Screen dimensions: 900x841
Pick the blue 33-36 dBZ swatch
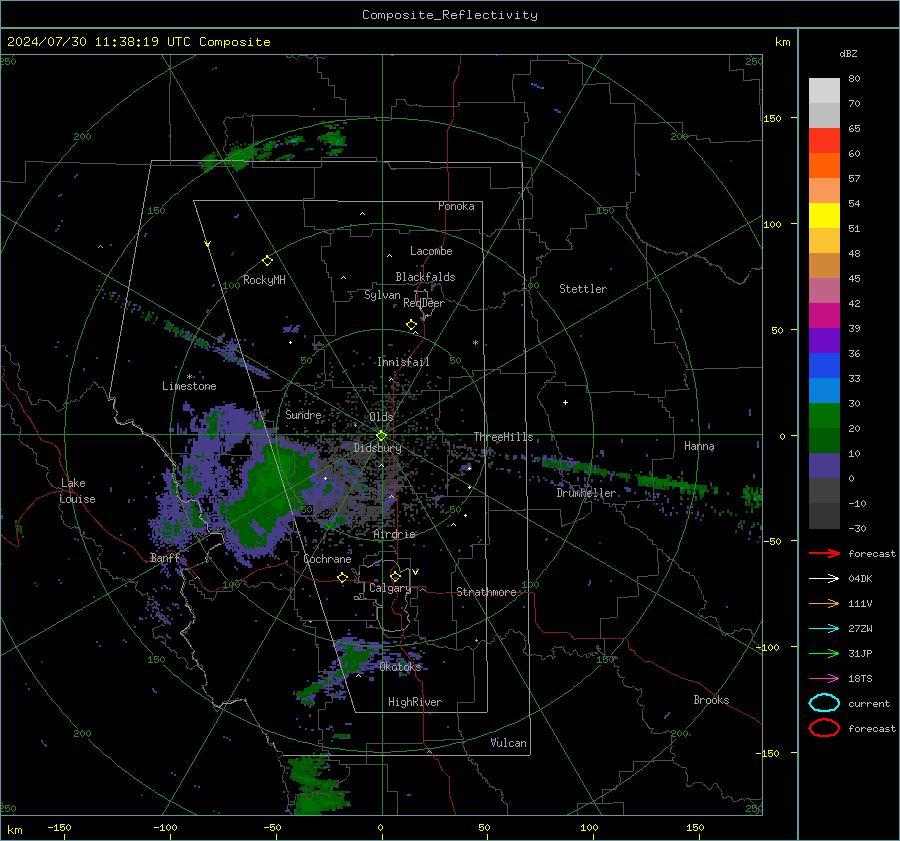click(824, 366)
